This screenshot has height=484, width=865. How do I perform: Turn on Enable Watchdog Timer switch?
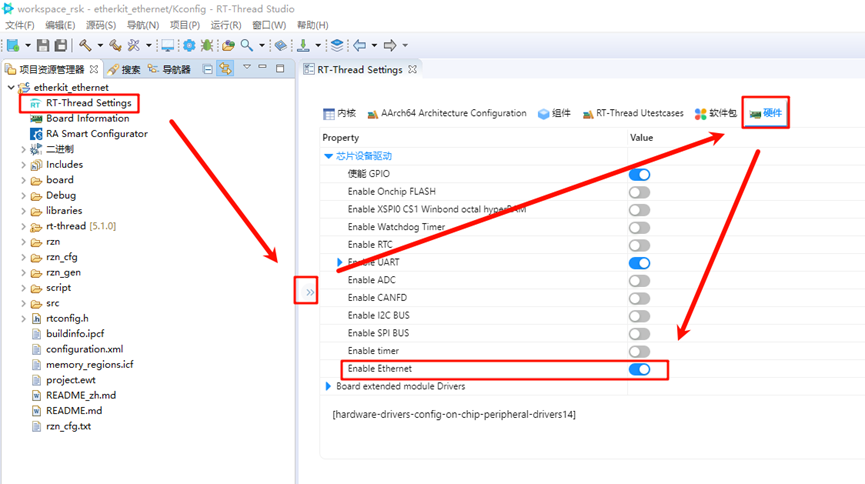(x=639, y=227)
